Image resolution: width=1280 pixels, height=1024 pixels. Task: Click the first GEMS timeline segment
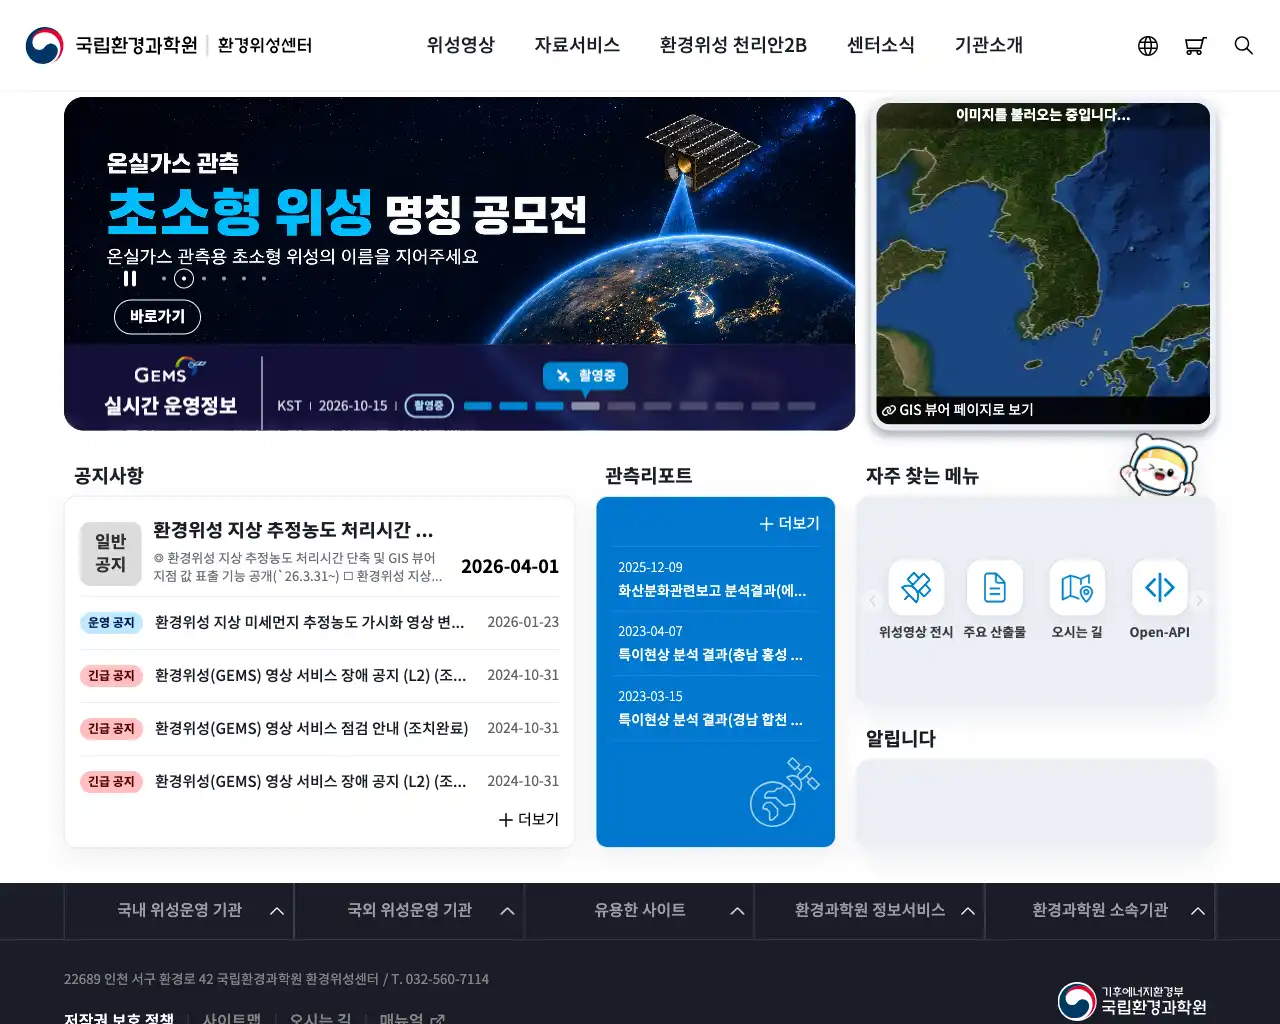(478, 406)
